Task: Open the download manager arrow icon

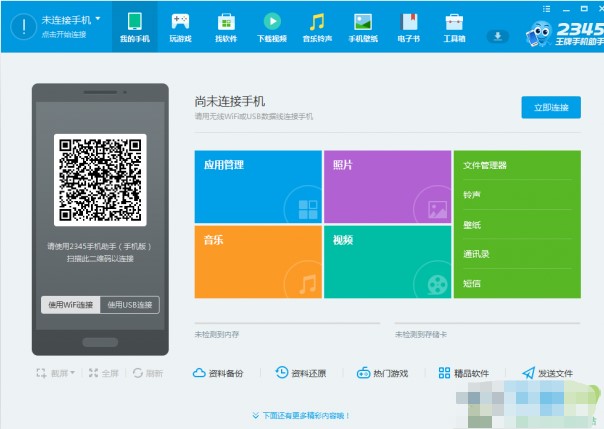Action: coord(497,36)
